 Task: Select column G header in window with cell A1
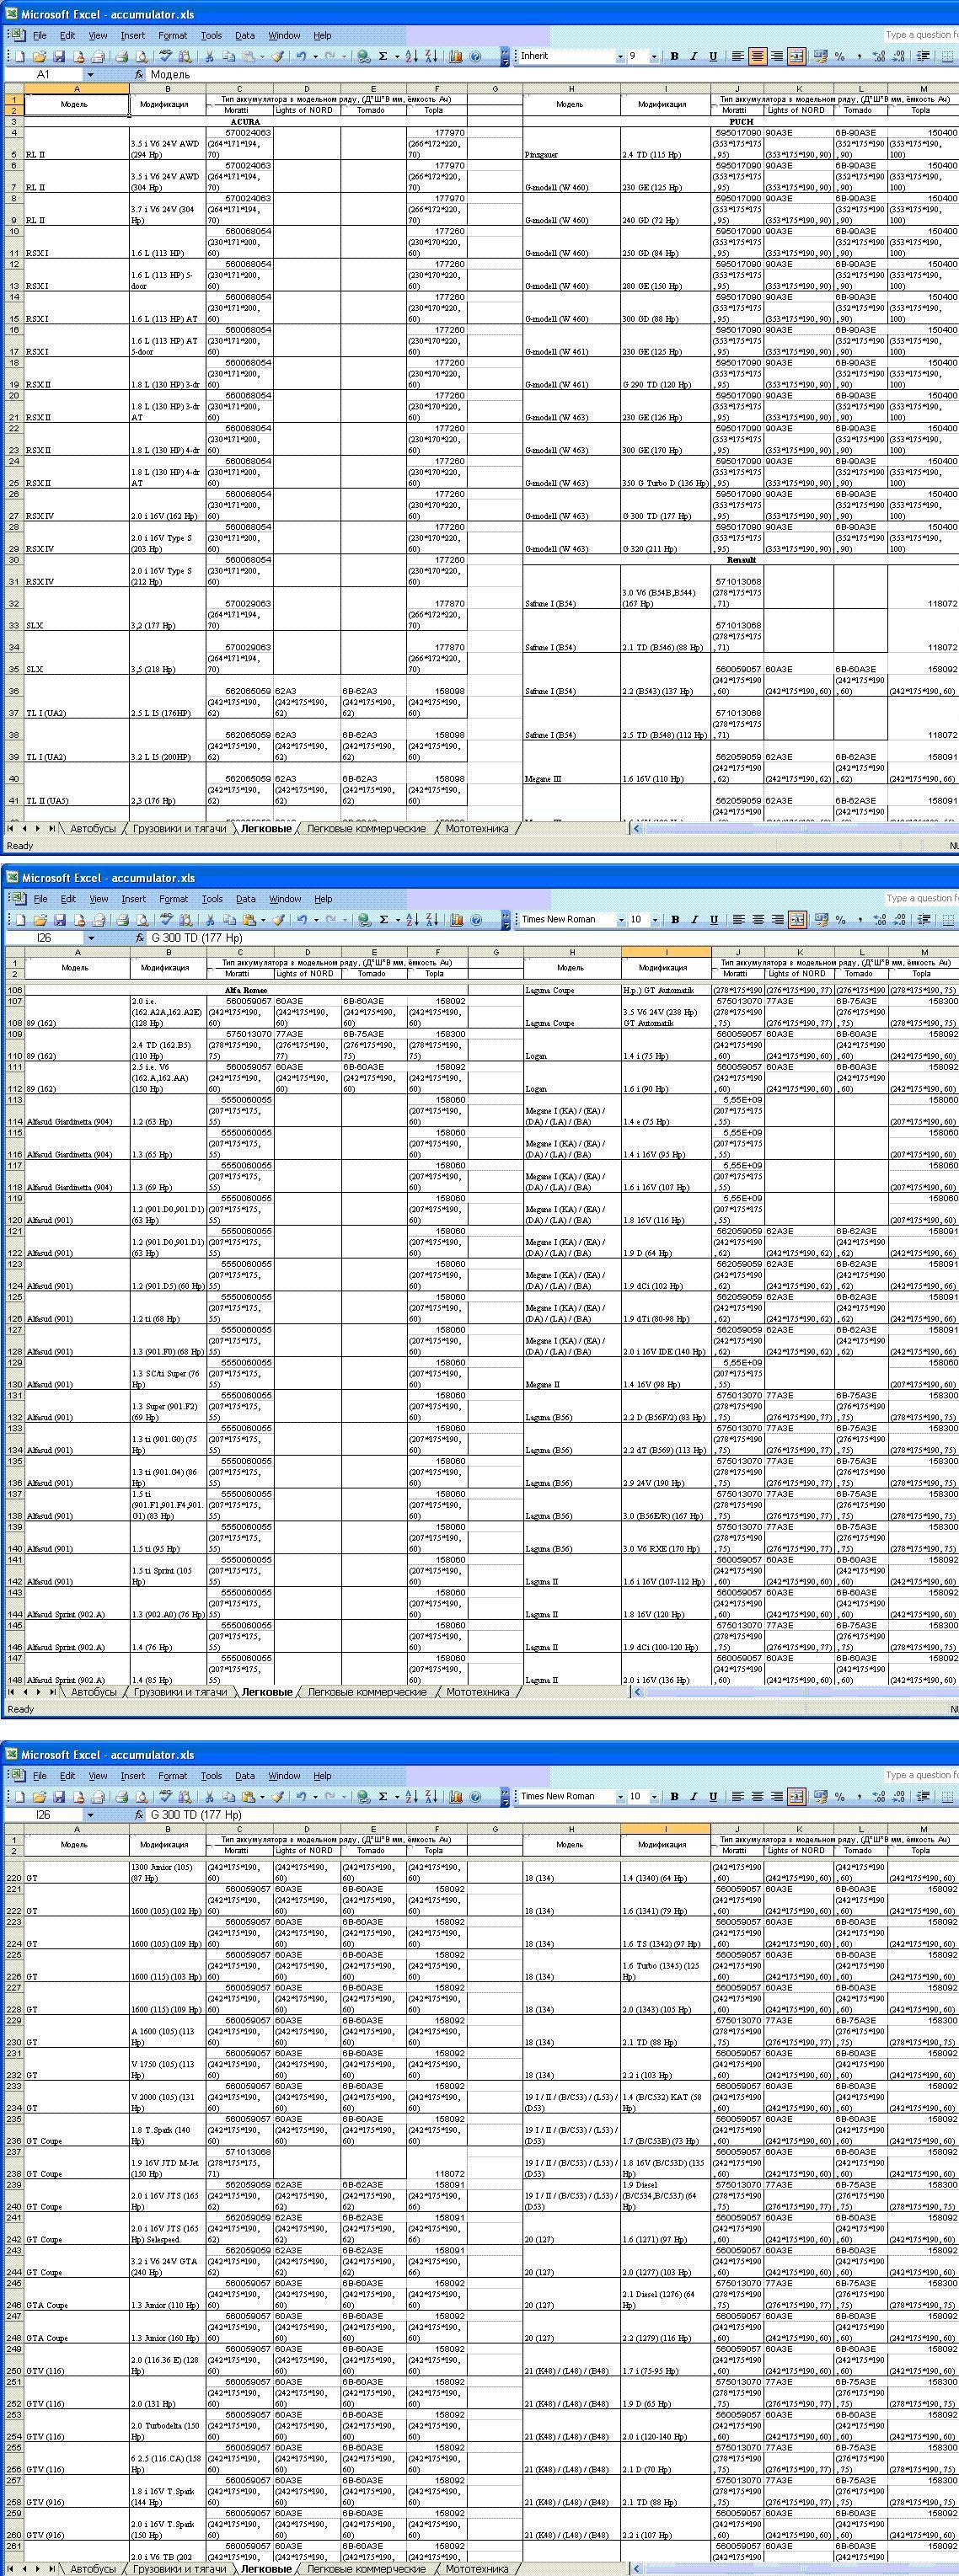pos(495,89)
